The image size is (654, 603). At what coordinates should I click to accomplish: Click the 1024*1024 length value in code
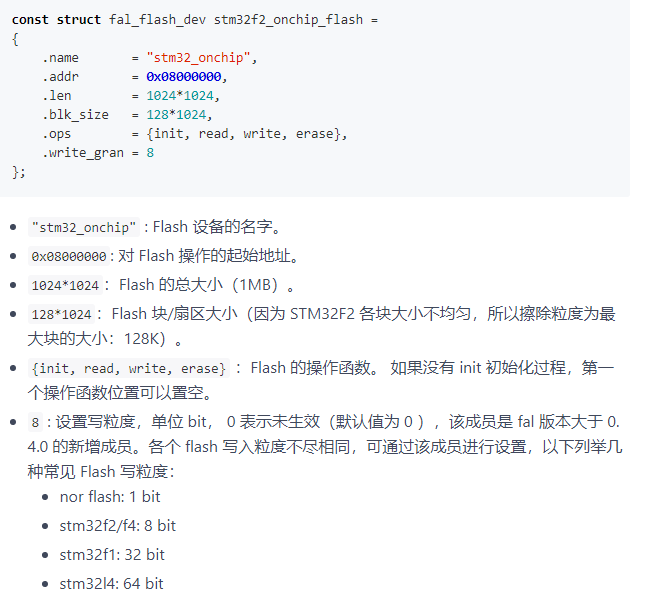coord(180,96)
